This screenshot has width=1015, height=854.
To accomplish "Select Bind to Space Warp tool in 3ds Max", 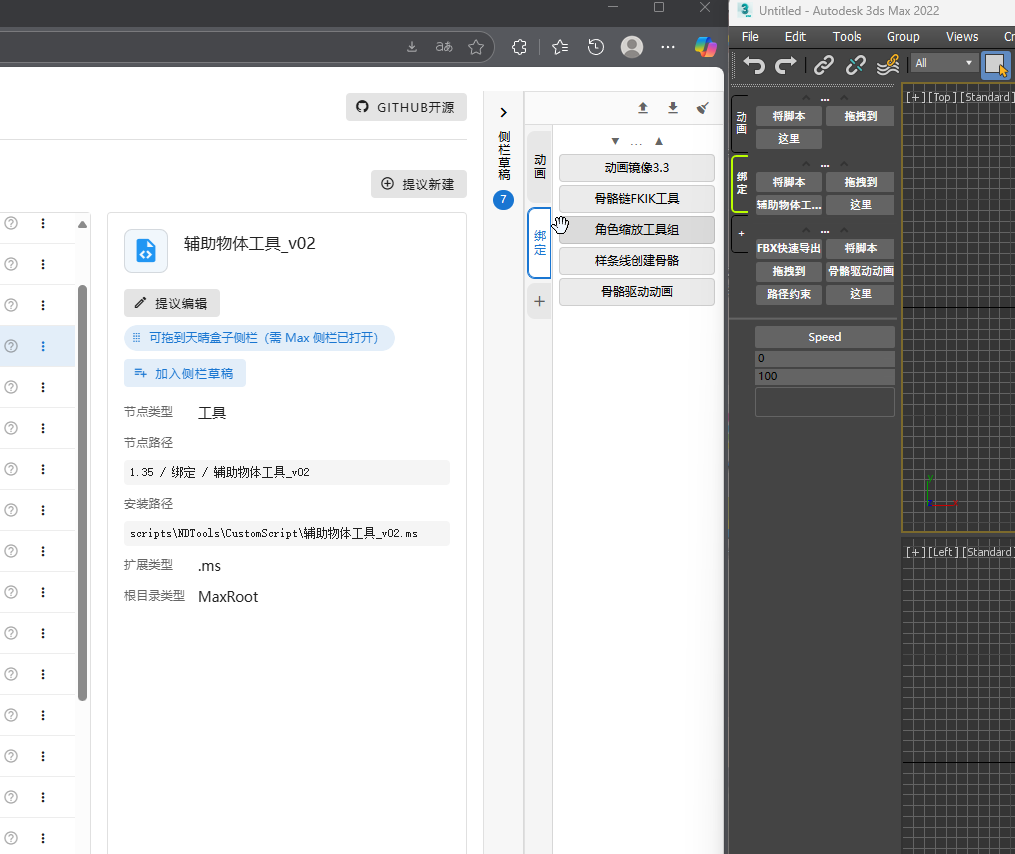I will [x=888, y=65].
